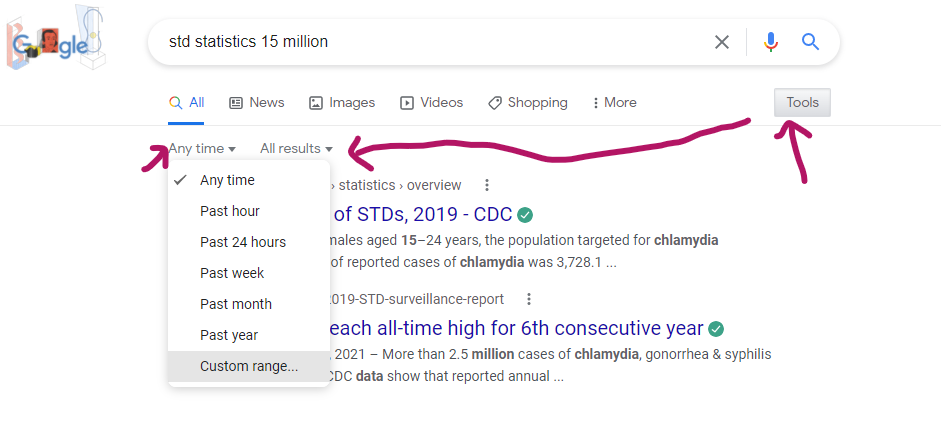Choose Past hour time filter
941x434 pixels.
click(229, 211)
